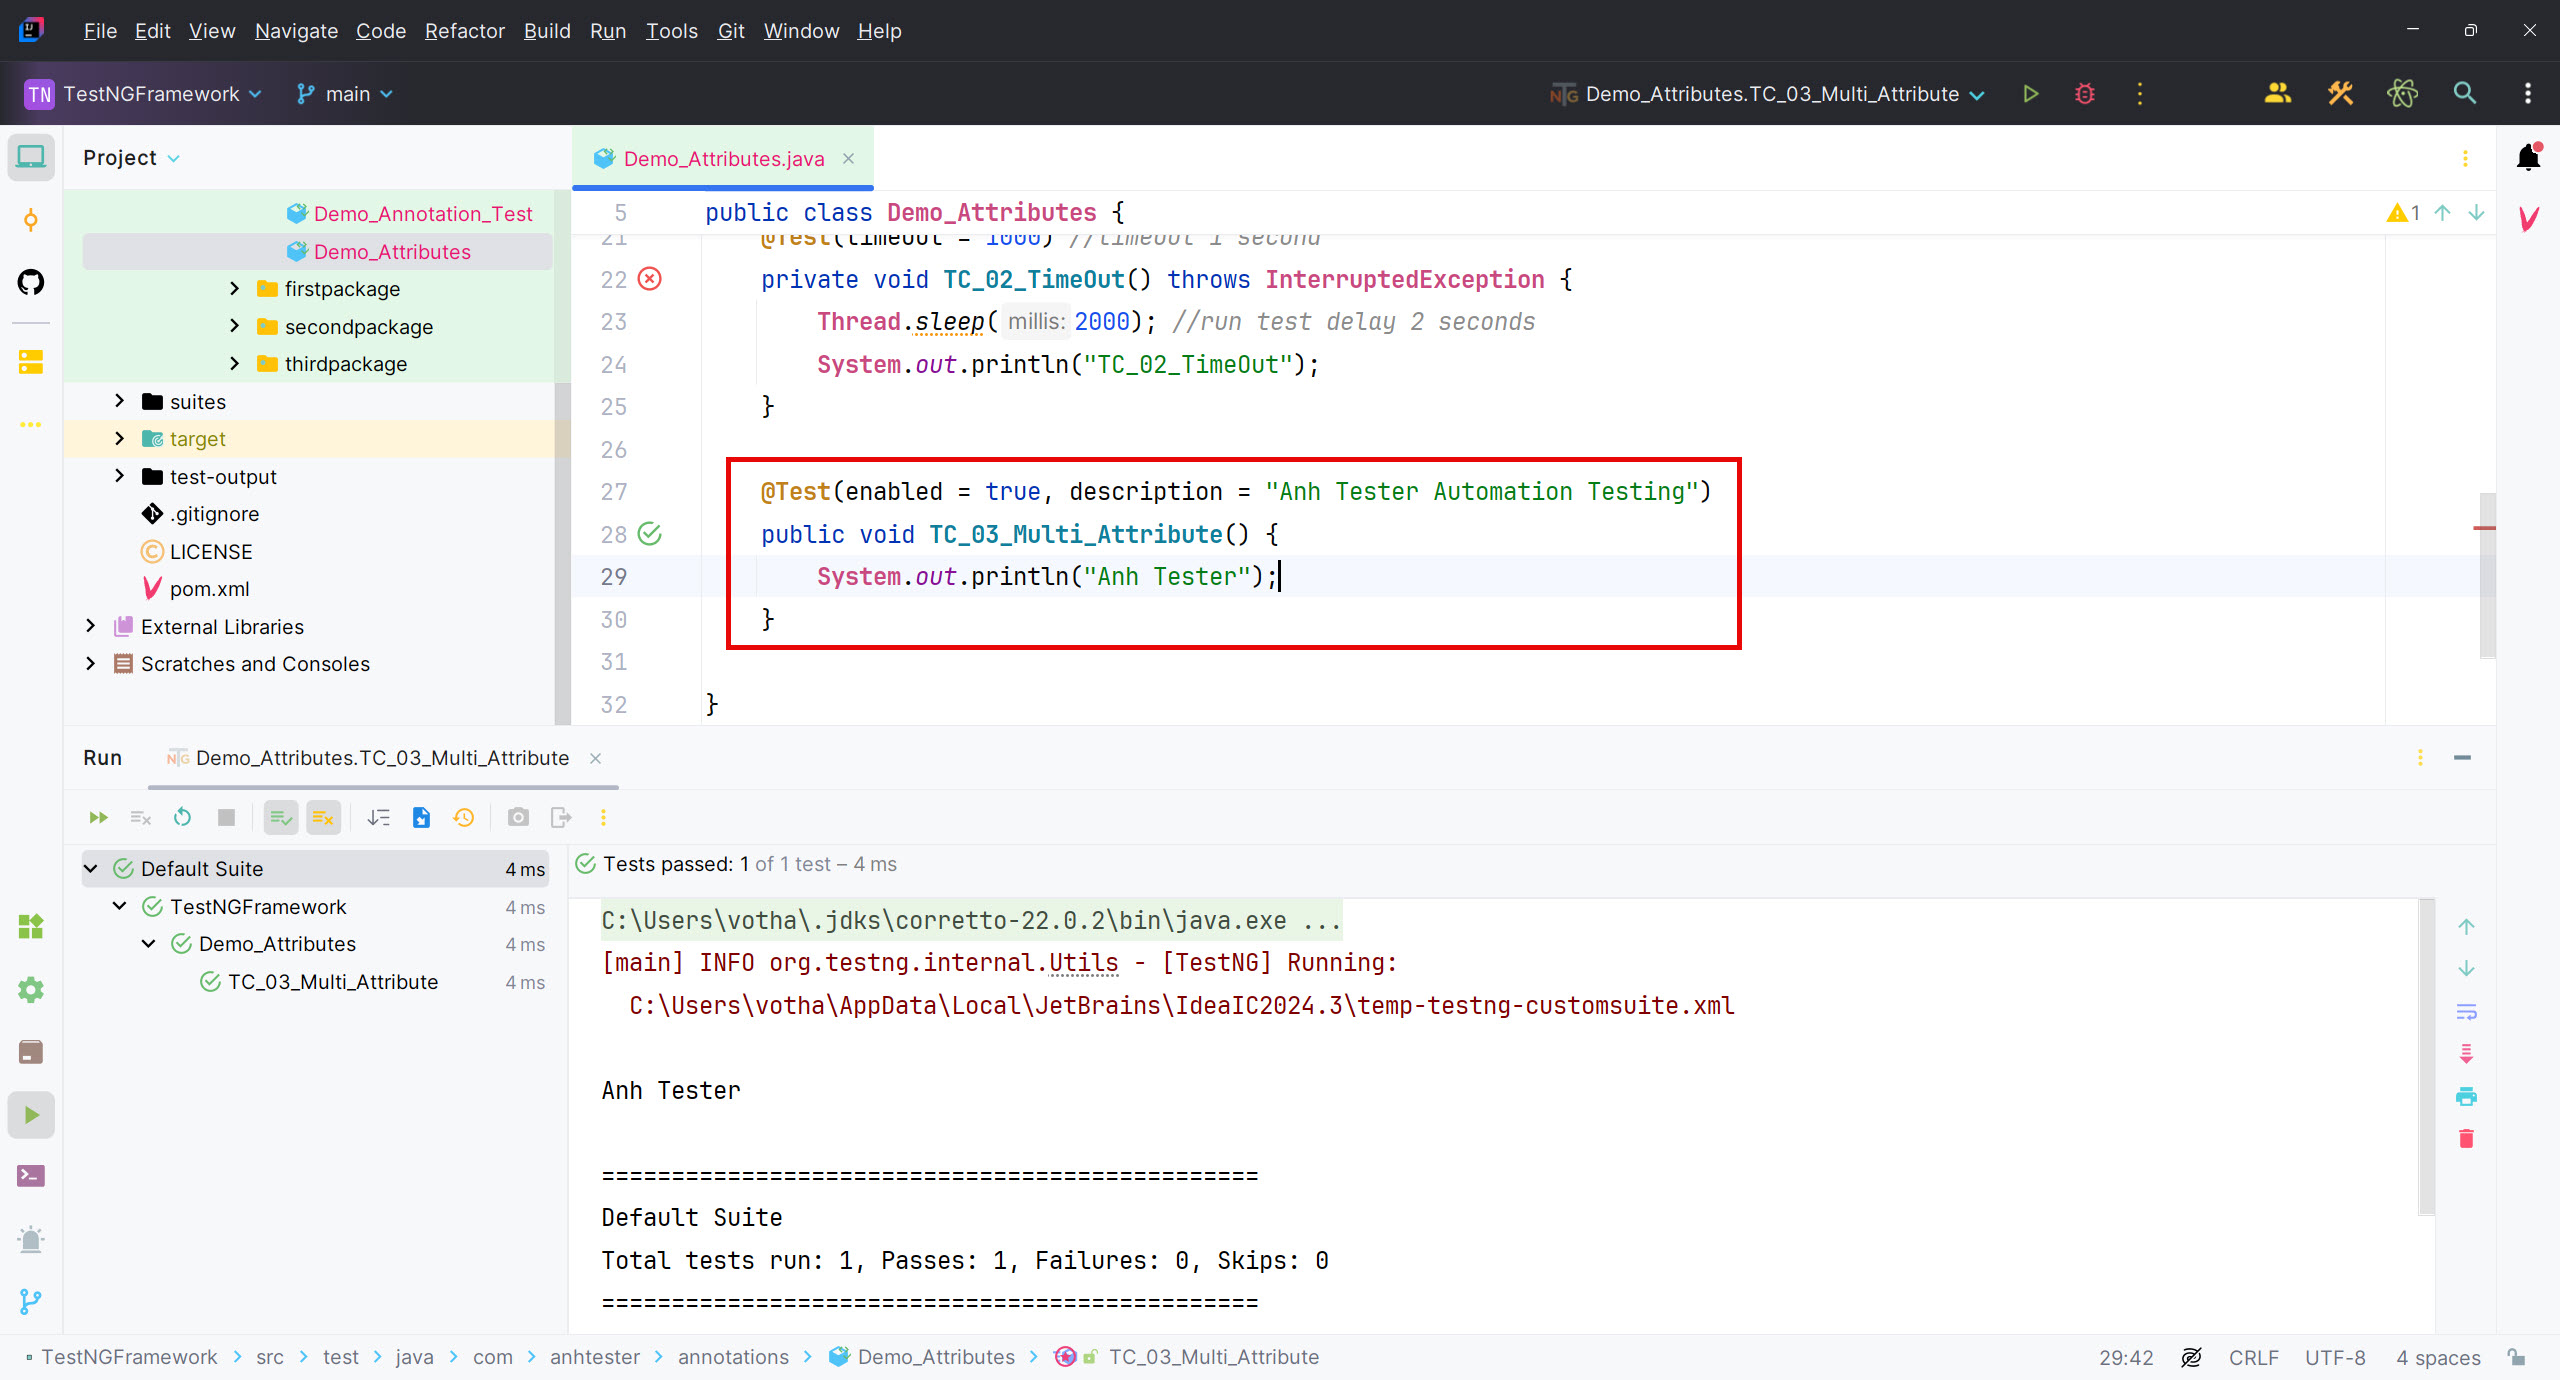This screenshot has height=1380, width=2560.
Task: Select TC_03_Multi_Attribute in test results
Action: click(333, 982)
